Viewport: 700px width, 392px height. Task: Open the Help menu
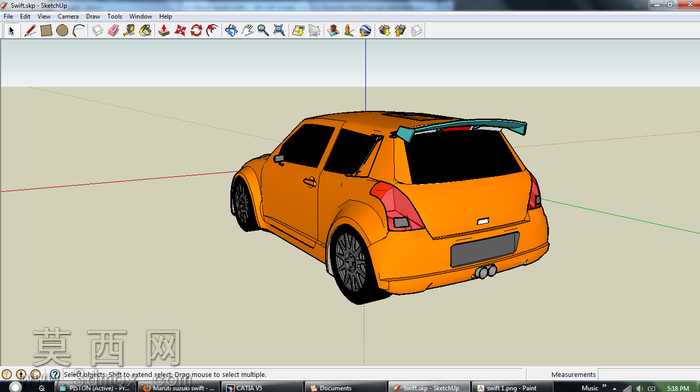[x=165, y=17]
